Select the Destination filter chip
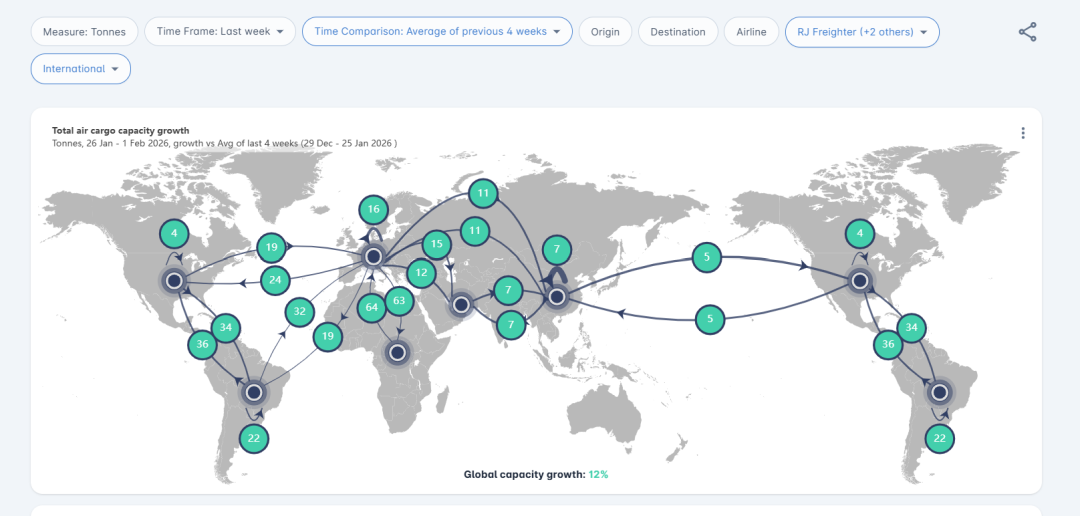Screen dimensions: 1080x516 (x=677, y=32)
